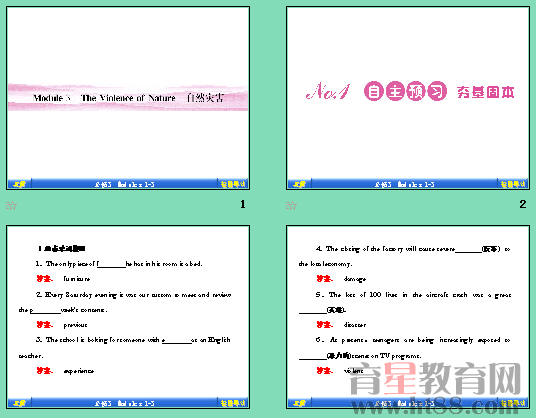Click the pink No.1 script graphic
536x418 pixels.
[x=328, y=91]
